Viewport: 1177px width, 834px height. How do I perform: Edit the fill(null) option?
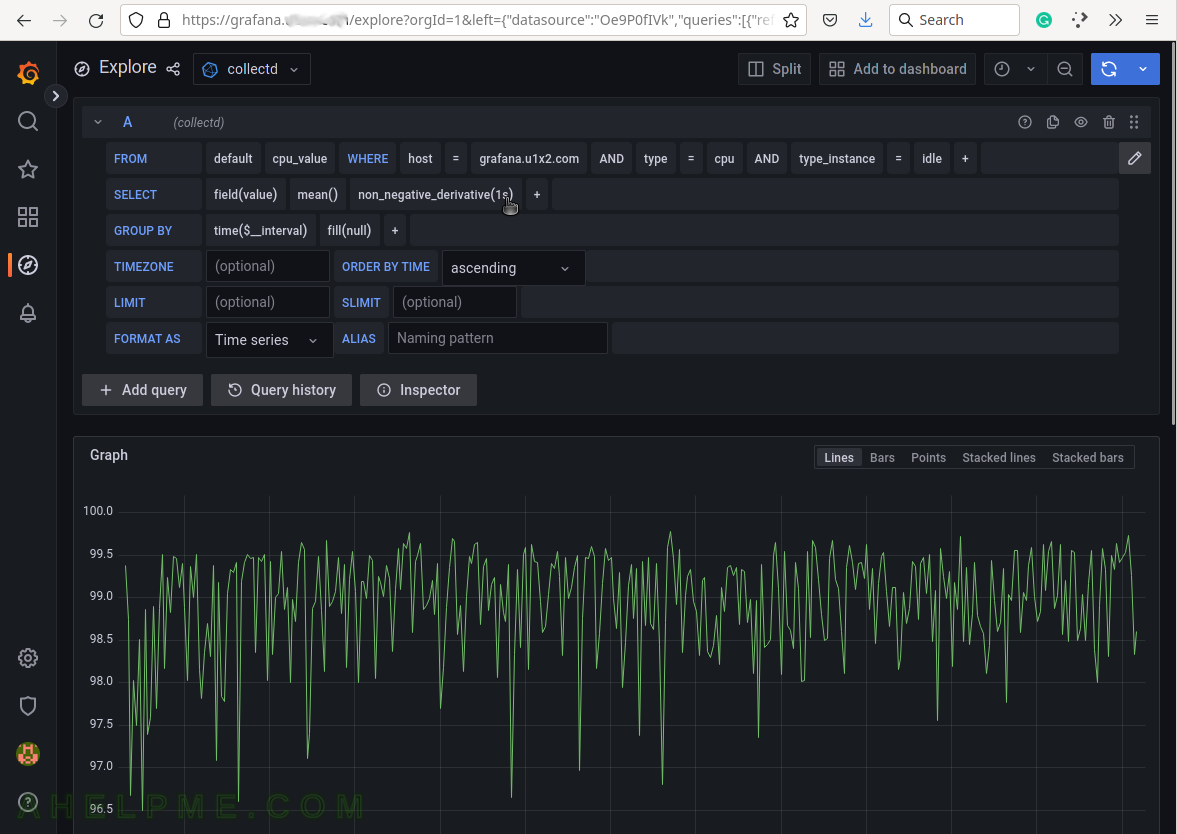349,230
